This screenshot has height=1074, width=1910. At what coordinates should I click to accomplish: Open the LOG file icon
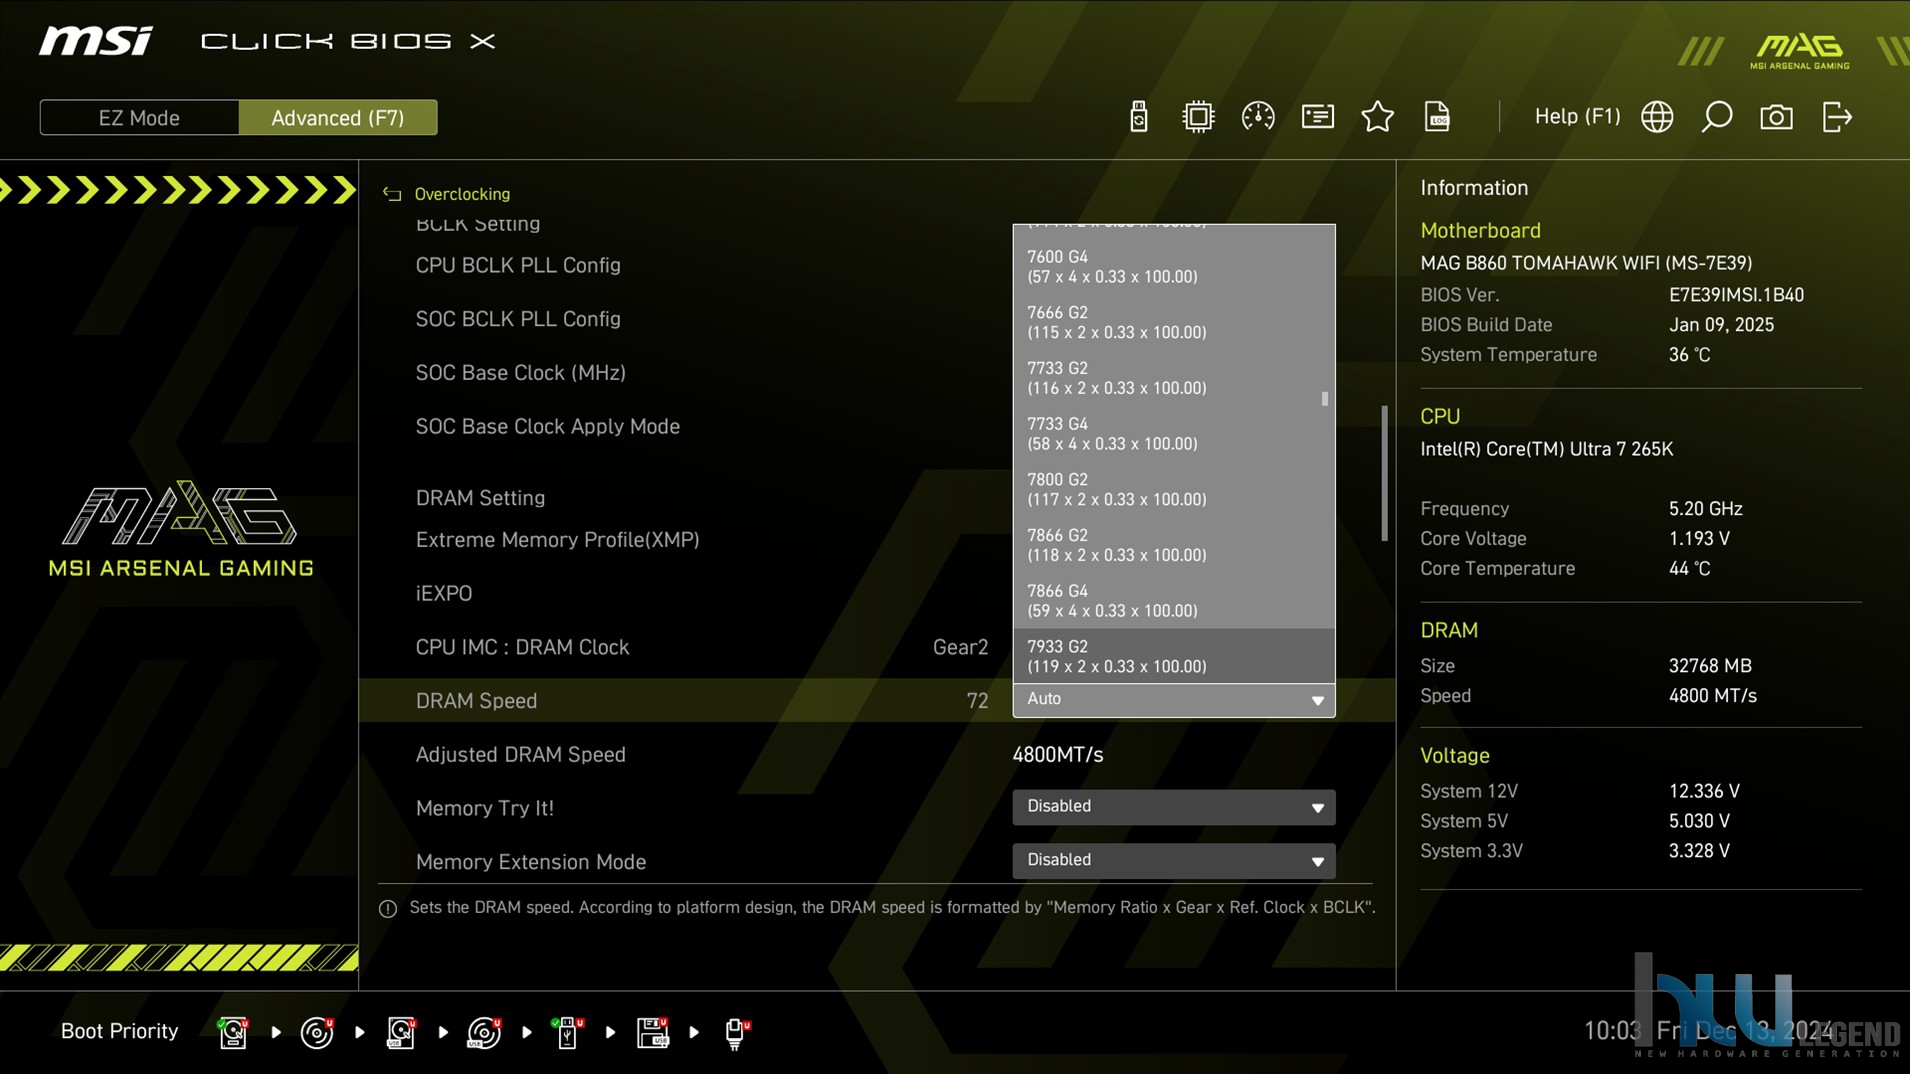tap(1437, 117)
